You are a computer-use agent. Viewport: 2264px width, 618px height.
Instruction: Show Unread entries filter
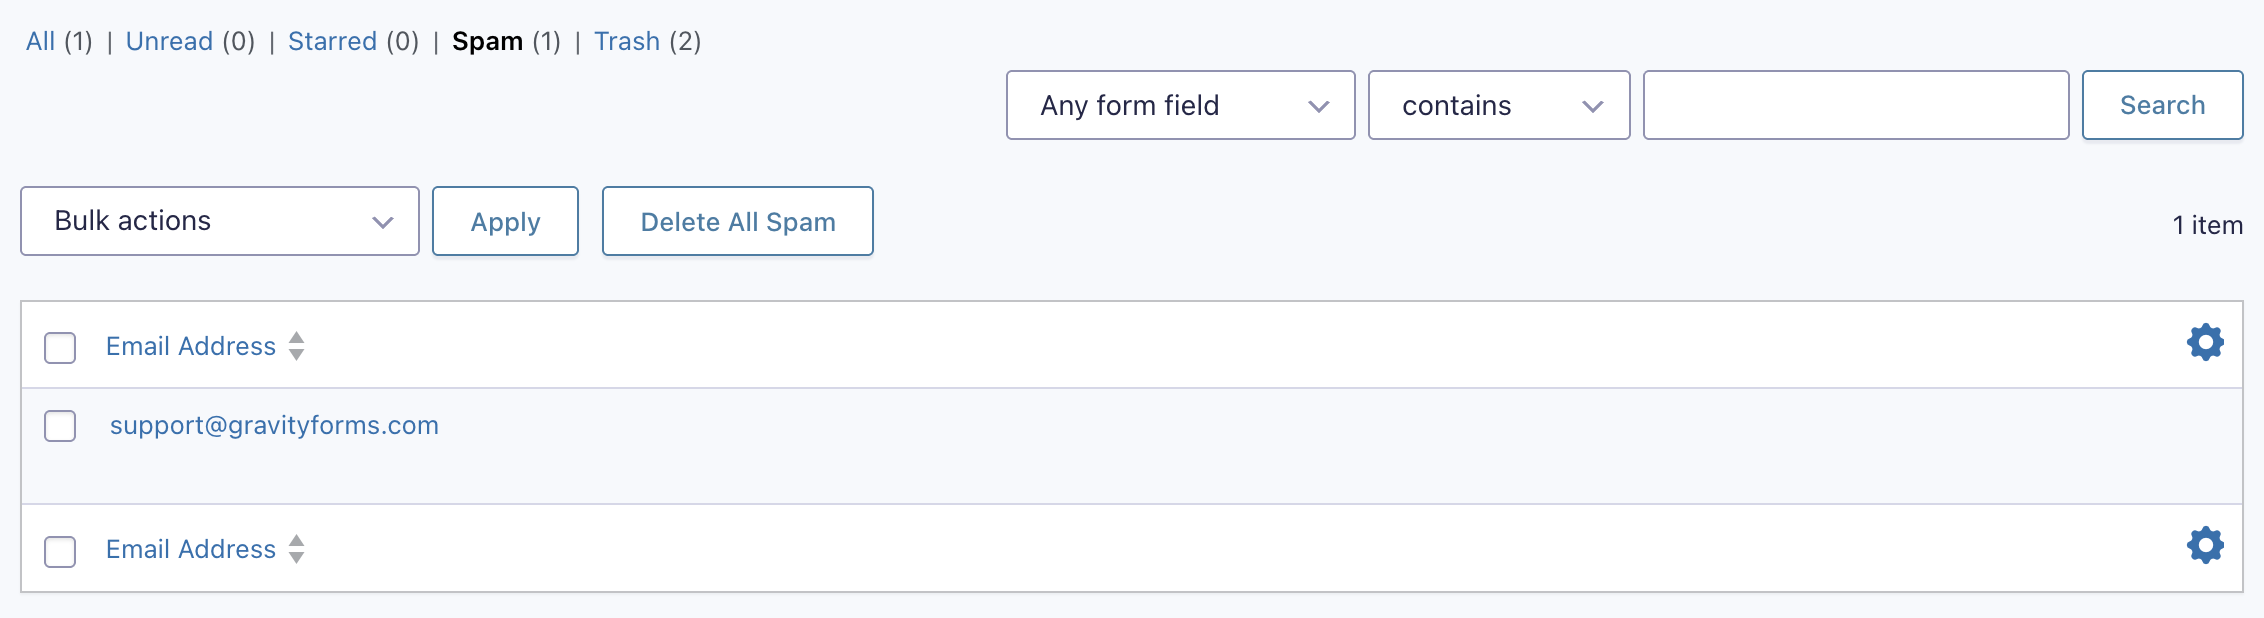coord(169,41)
